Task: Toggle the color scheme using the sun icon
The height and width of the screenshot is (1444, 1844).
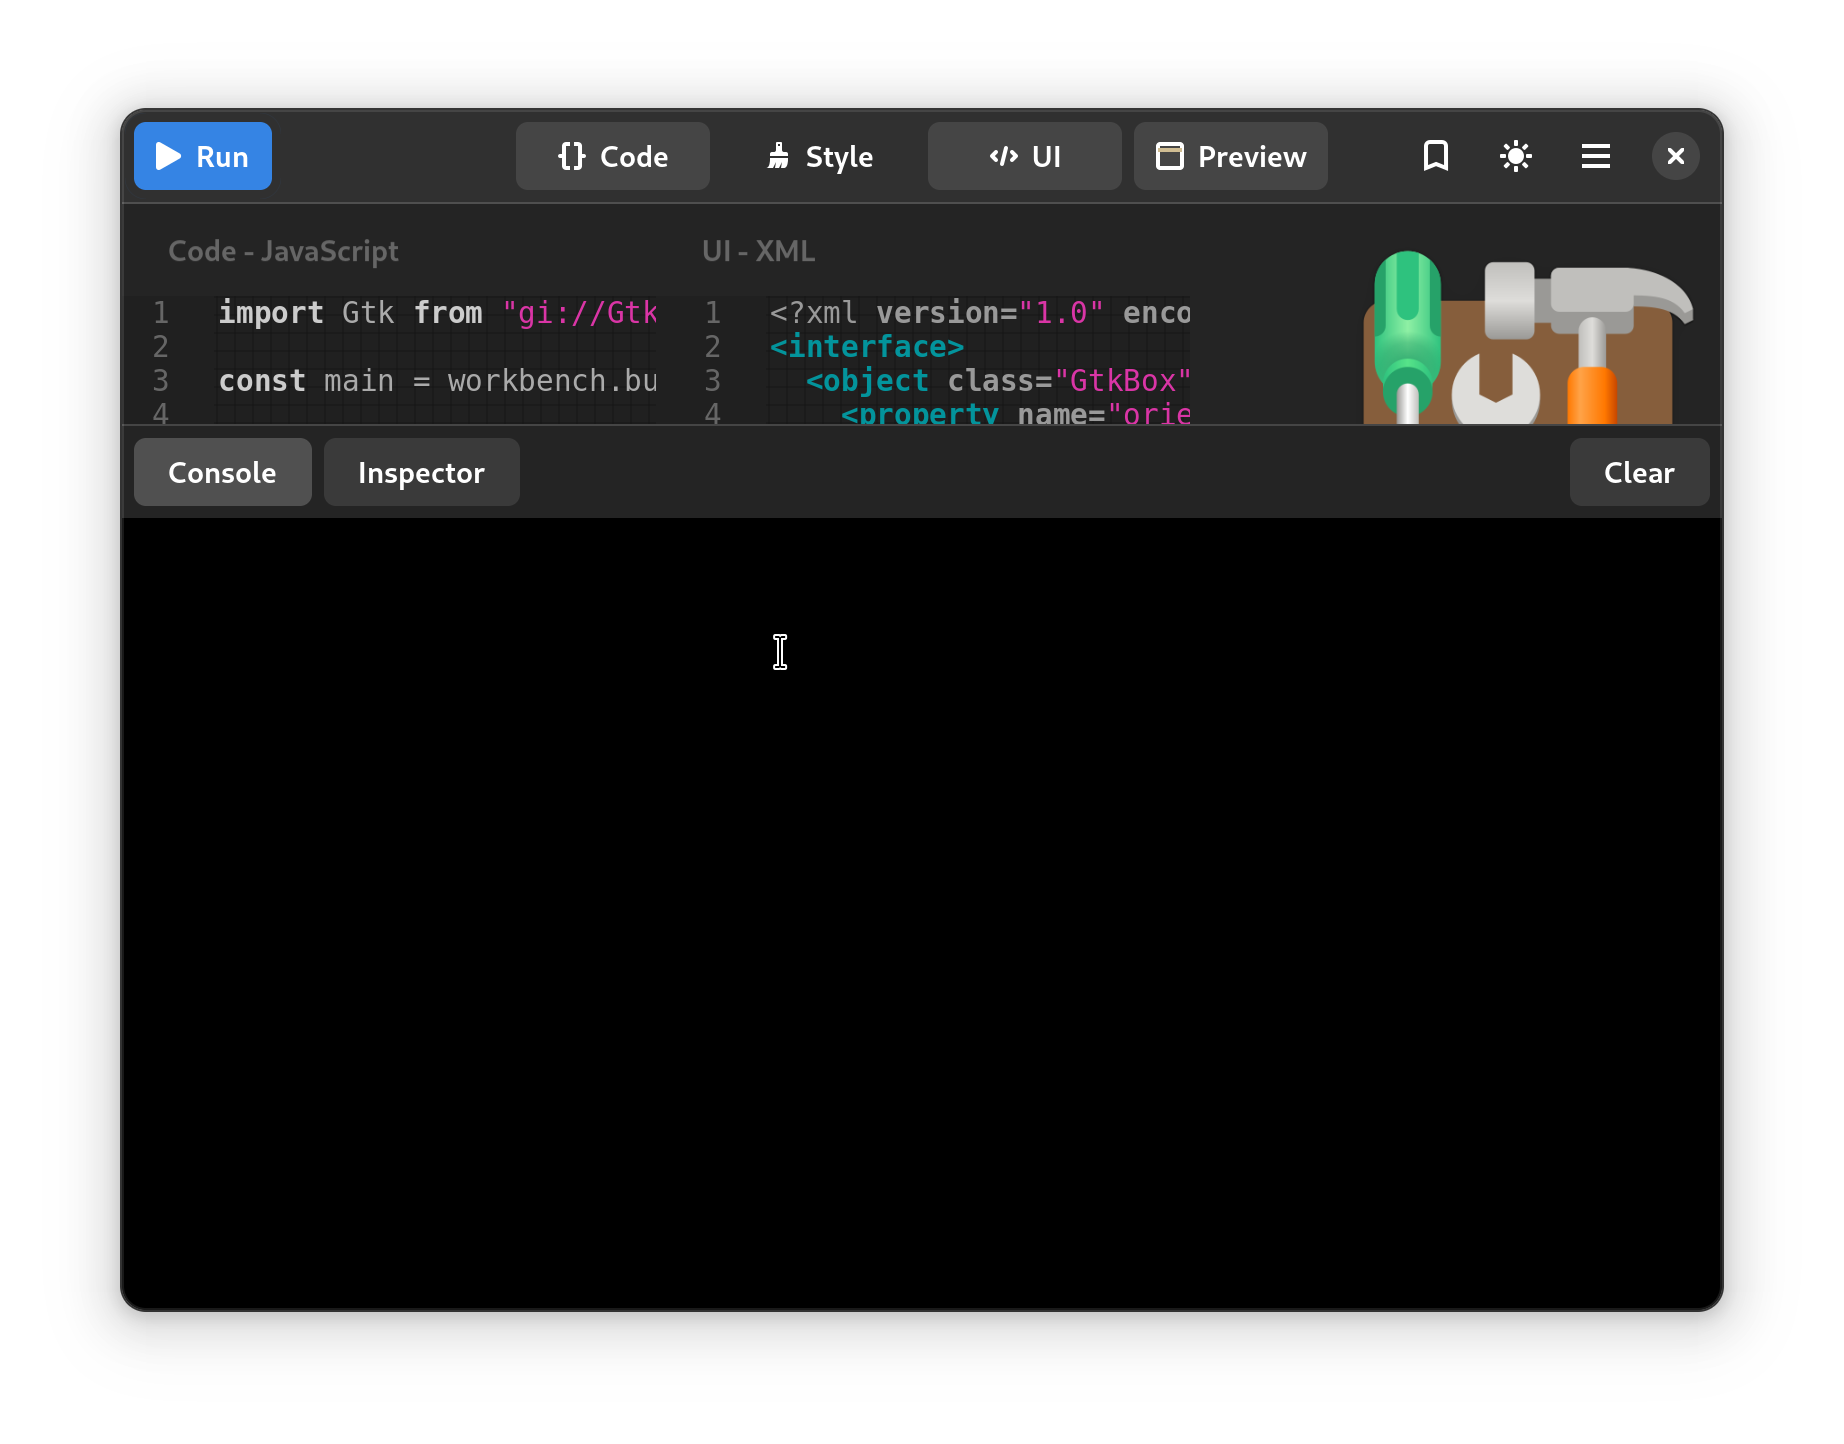Action: pyautogui.click(x=1514, y=156)
